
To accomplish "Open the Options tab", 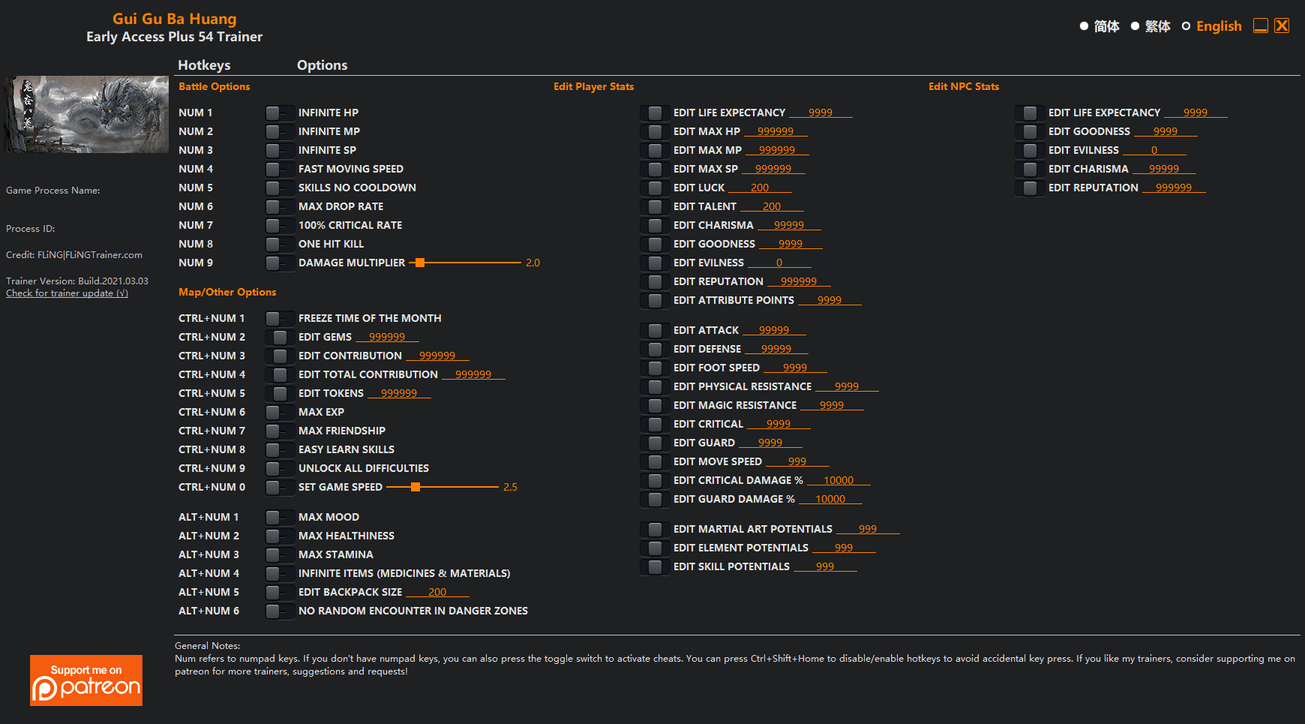I will [x=322, y=65].
